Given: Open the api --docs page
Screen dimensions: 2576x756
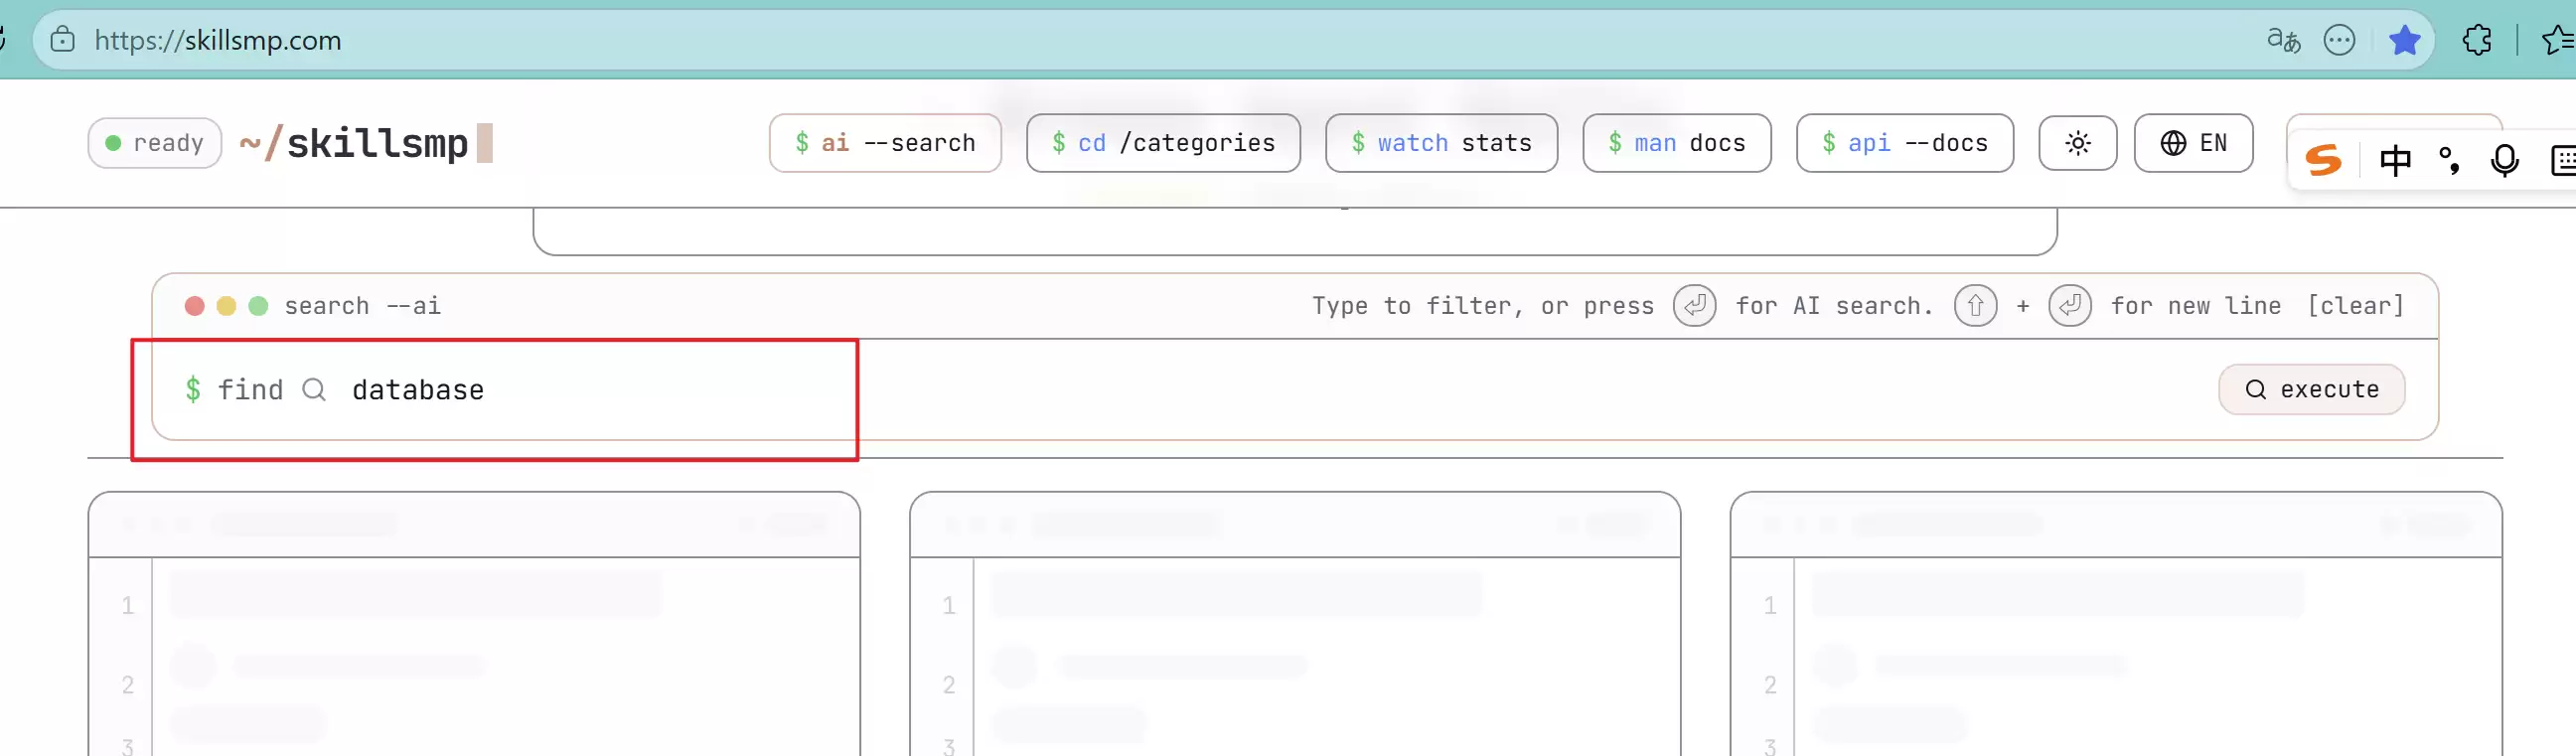Looking at the screenshot, I should (1904, 143).
